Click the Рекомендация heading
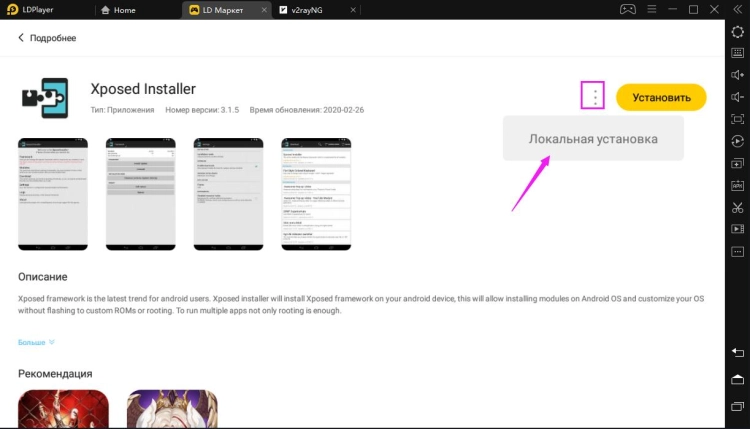The width and height of the screenshot is (750, 429). tap(55, 374)
